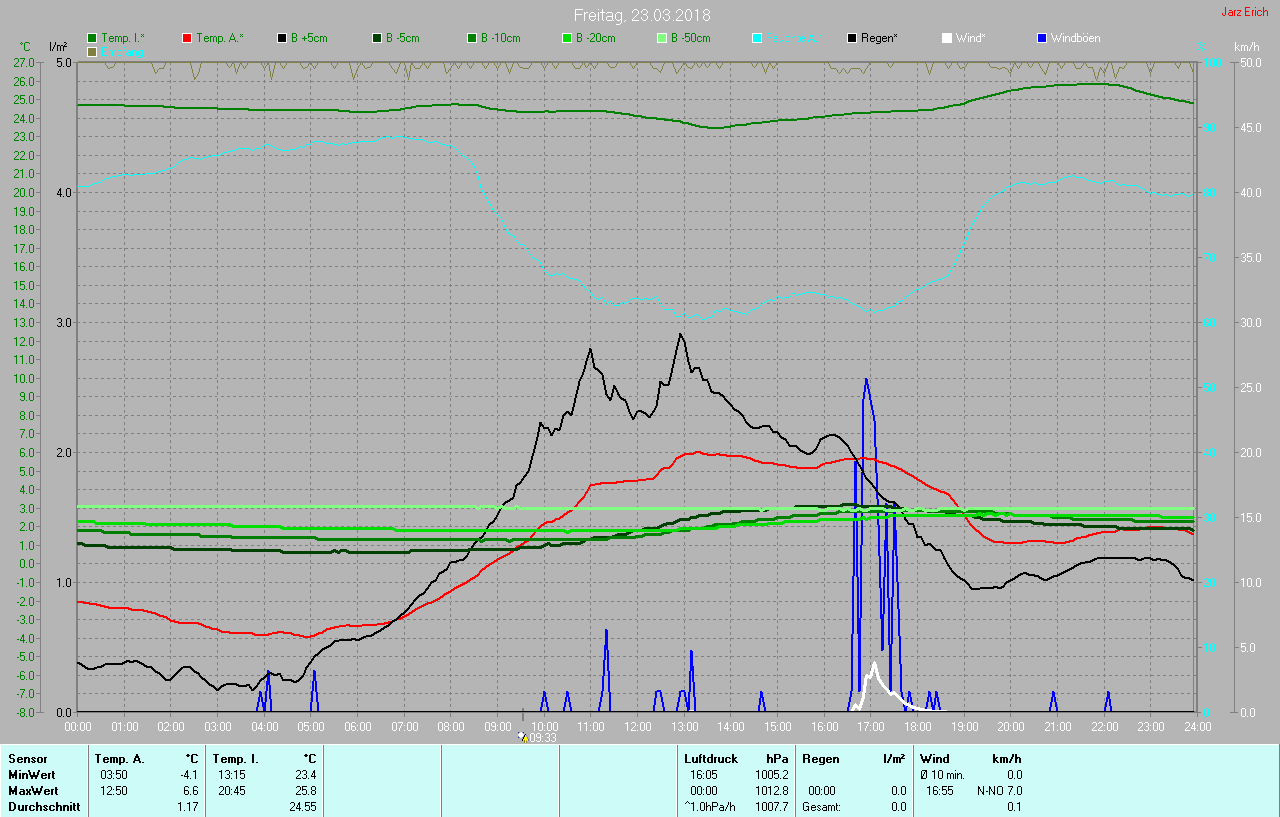
Task: Click the Jarz Erich label
Action: 1244,13
